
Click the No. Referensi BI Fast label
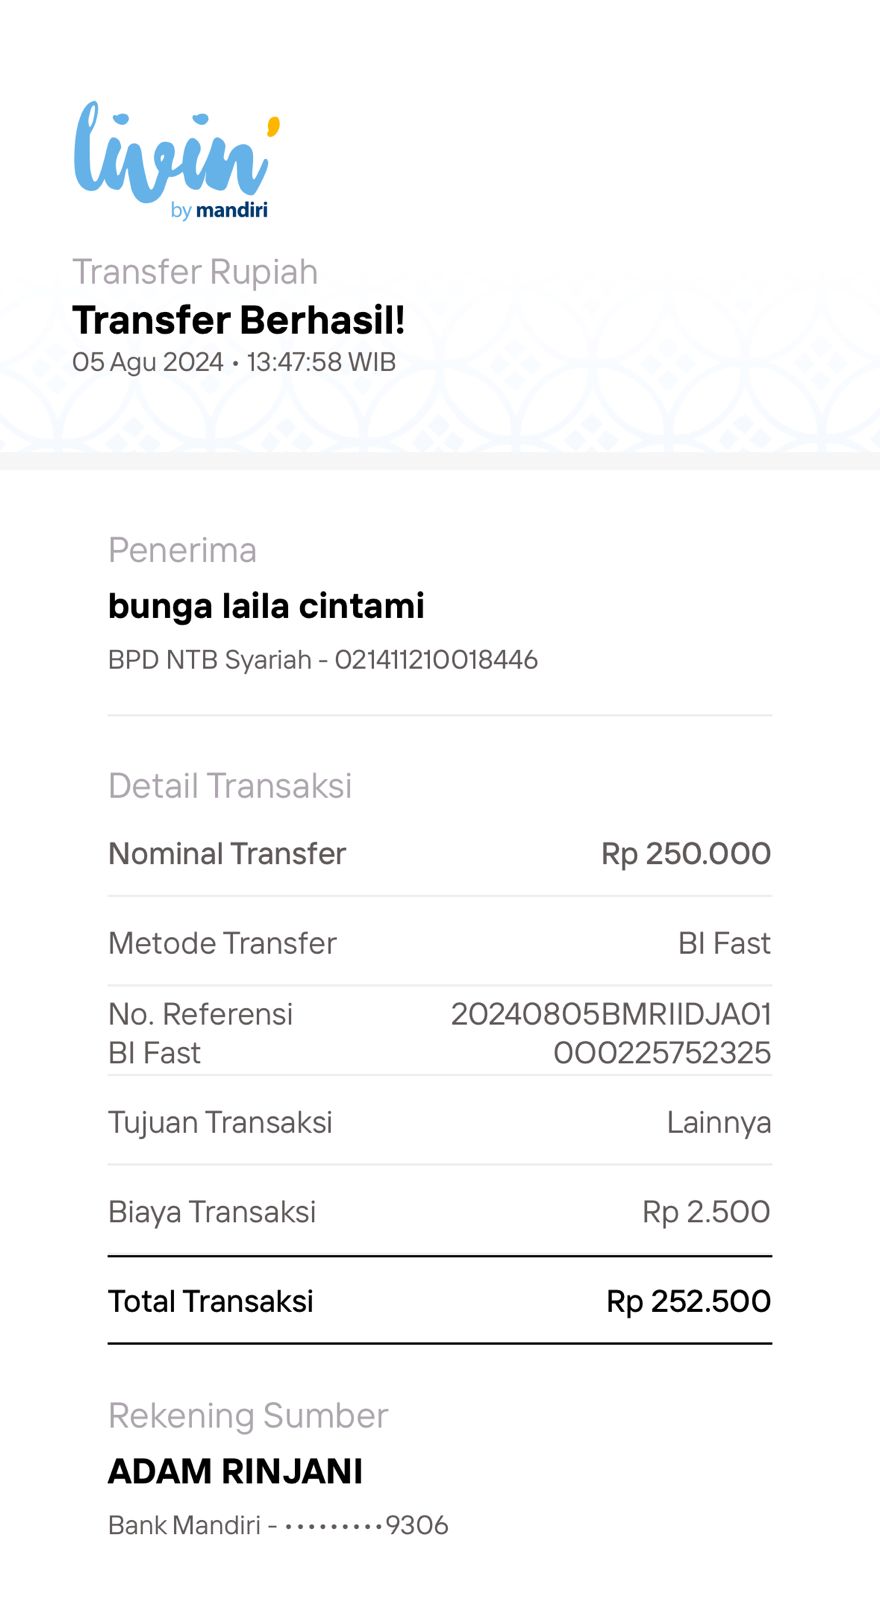click(200, 1033)
